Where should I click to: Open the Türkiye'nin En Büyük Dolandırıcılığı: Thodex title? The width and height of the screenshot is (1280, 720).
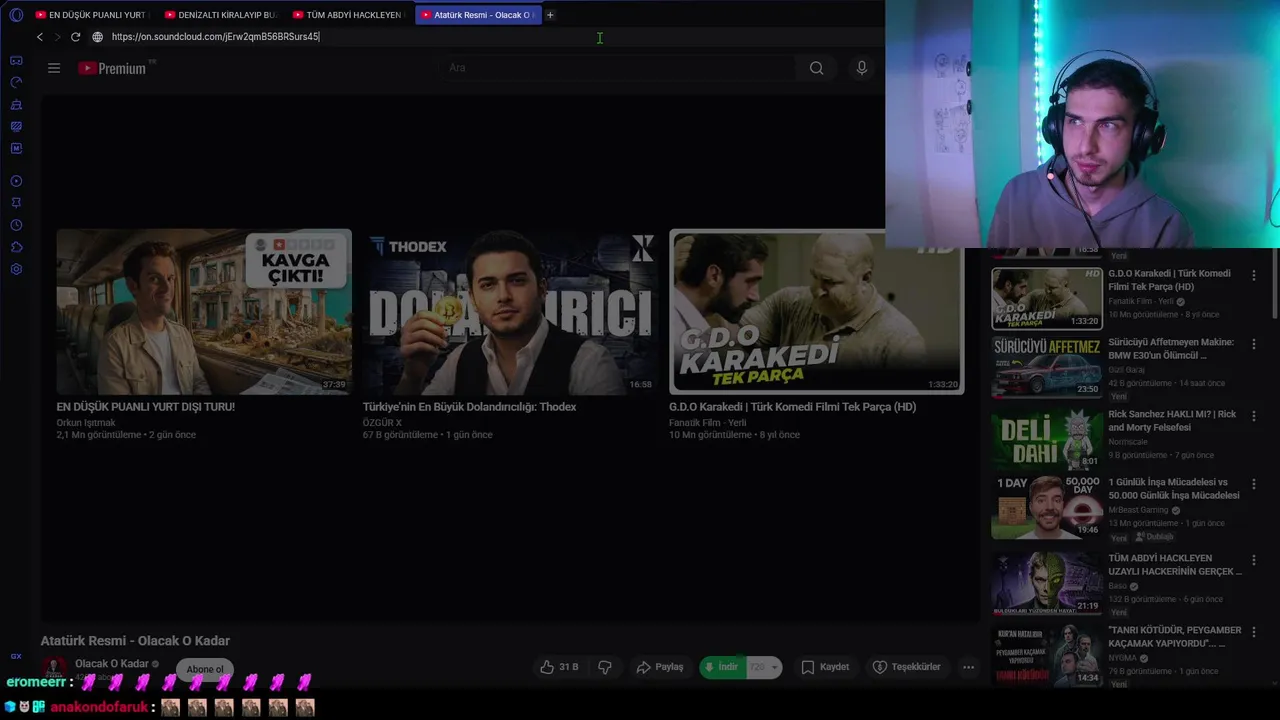469,407
